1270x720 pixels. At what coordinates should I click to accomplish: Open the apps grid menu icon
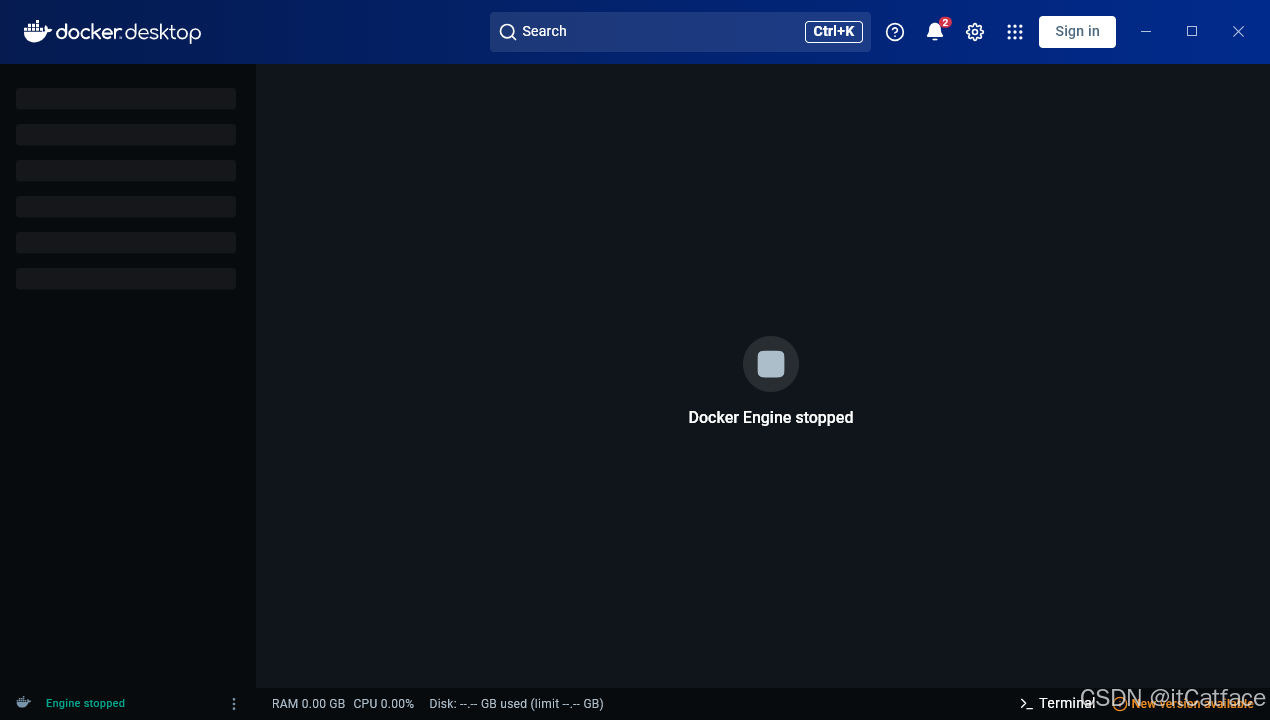point(1015,32)
